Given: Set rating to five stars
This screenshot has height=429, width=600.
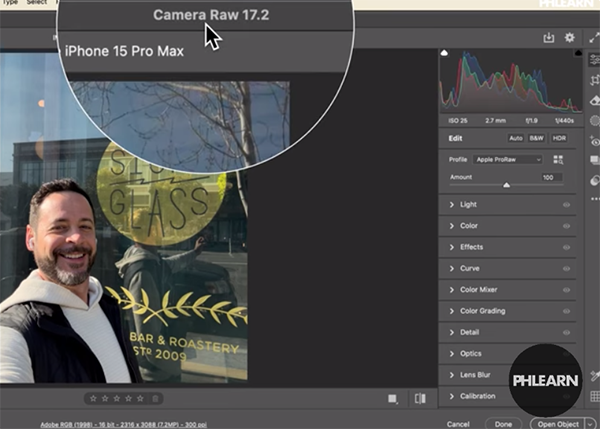Looking at the screenshot, I should coord(140,399).
